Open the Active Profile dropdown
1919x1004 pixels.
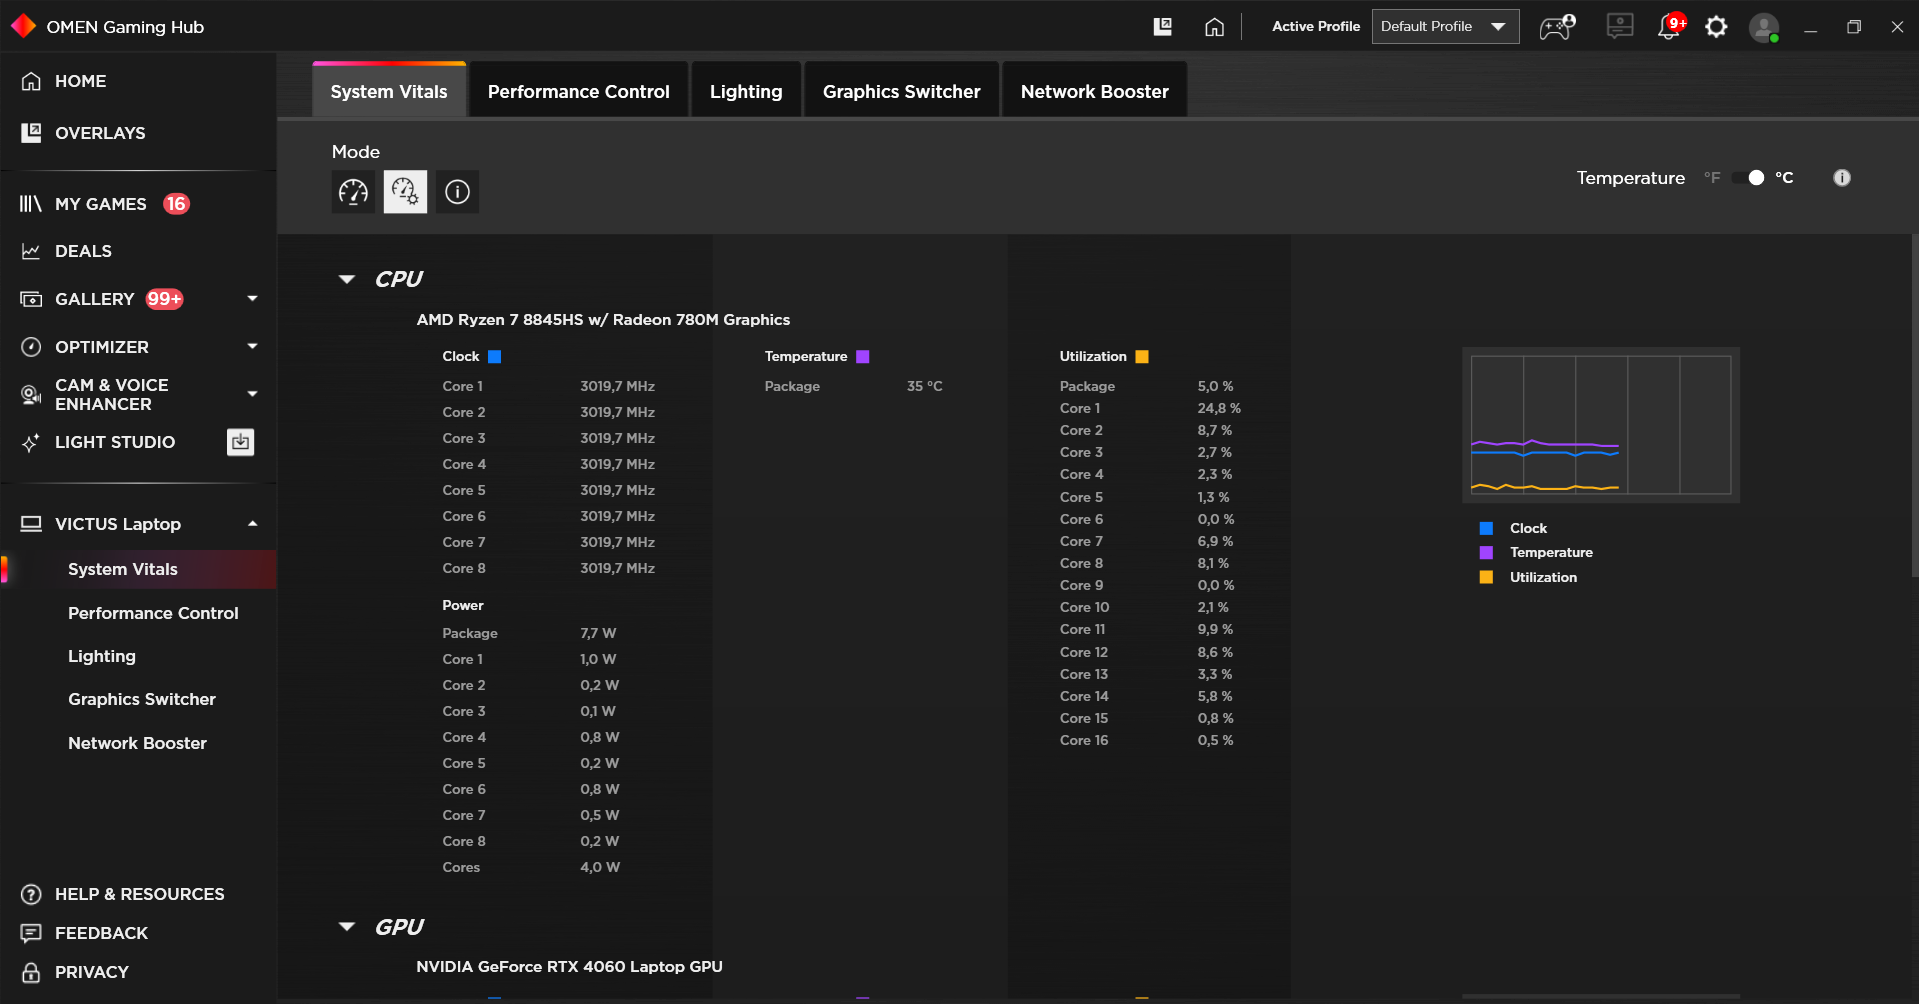1445,27
